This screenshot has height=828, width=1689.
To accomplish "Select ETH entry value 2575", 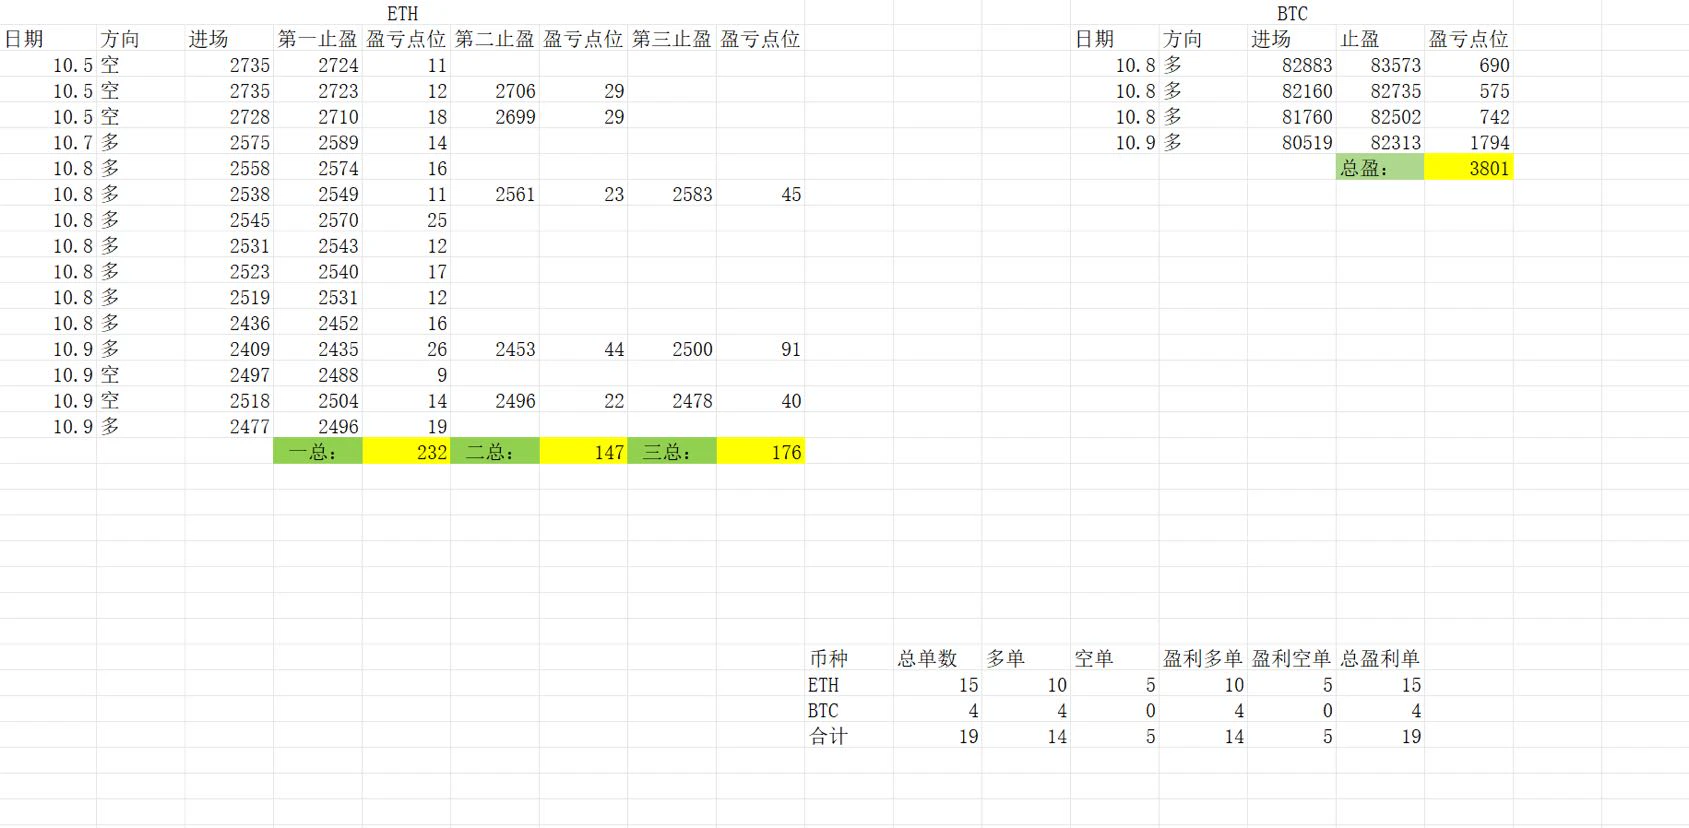I will click(x=229, y=142).
